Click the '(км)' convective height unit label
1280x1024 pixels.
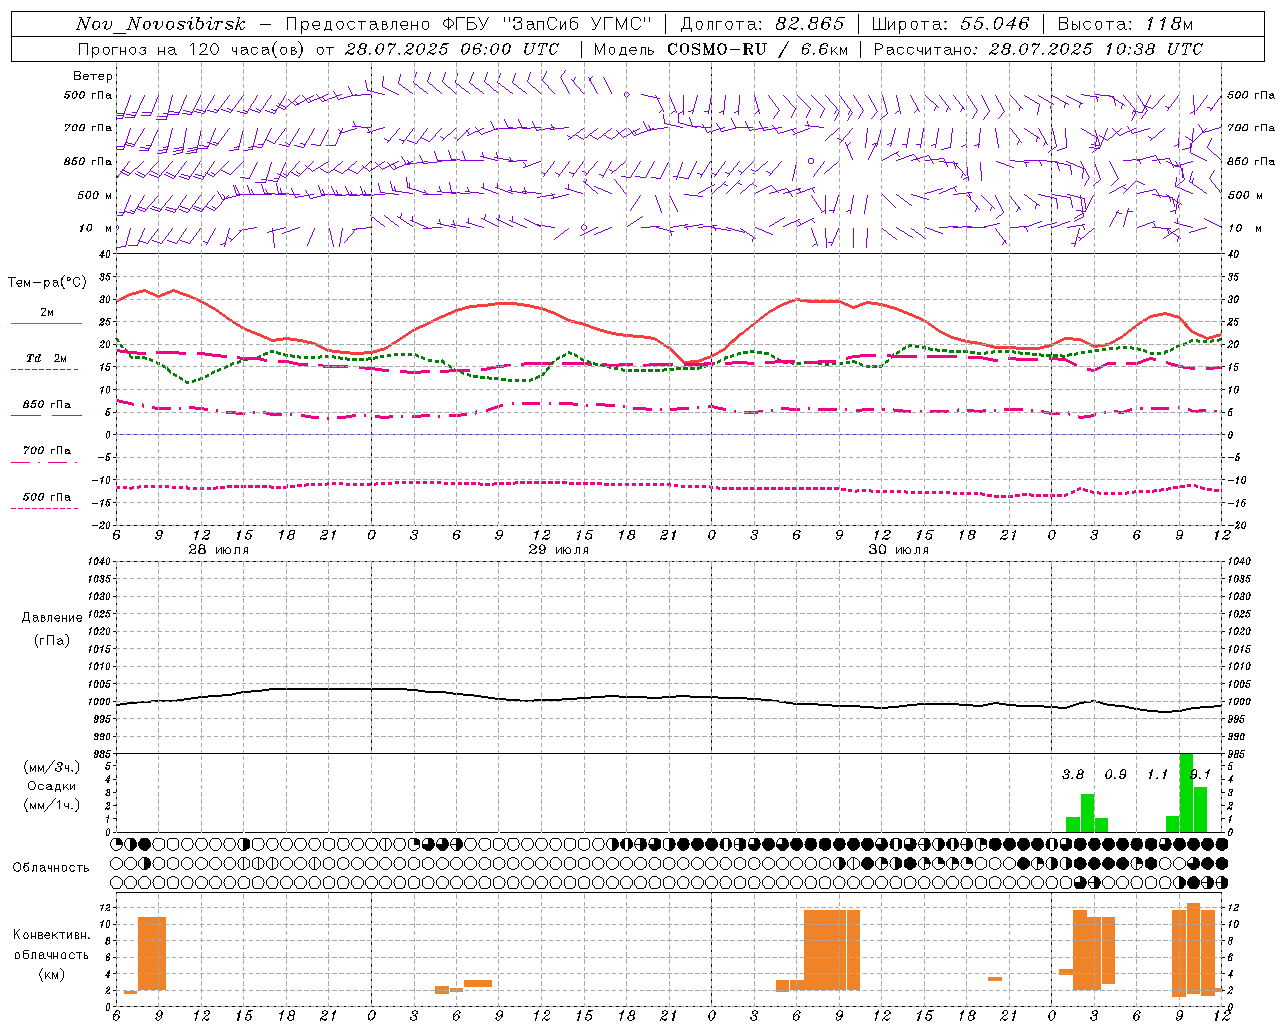(52, 974)
